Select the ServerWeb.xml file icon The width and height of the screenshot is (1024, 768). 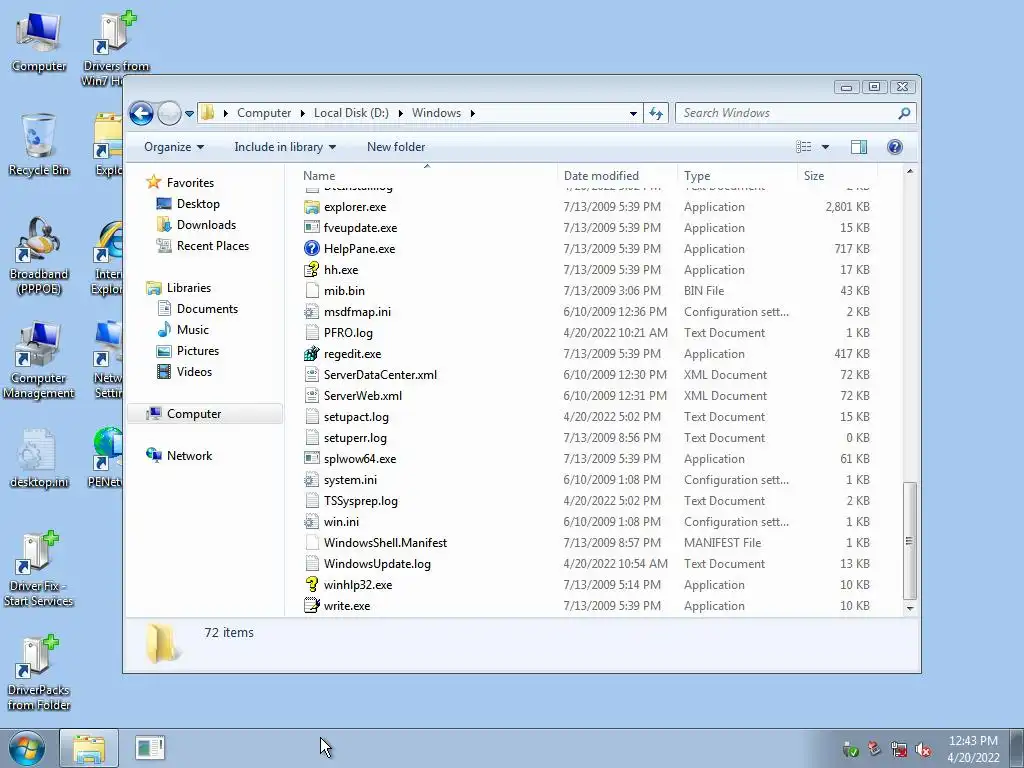click(x=312, y=396)
